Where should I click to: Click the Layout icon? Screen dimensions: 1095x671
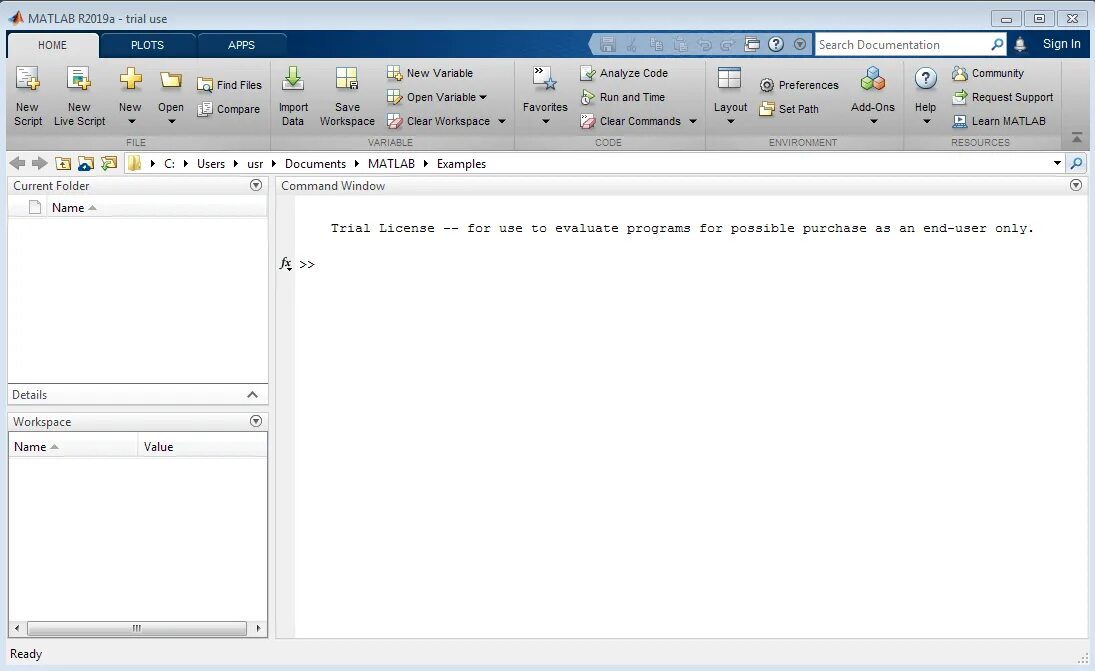click(729, 78)
